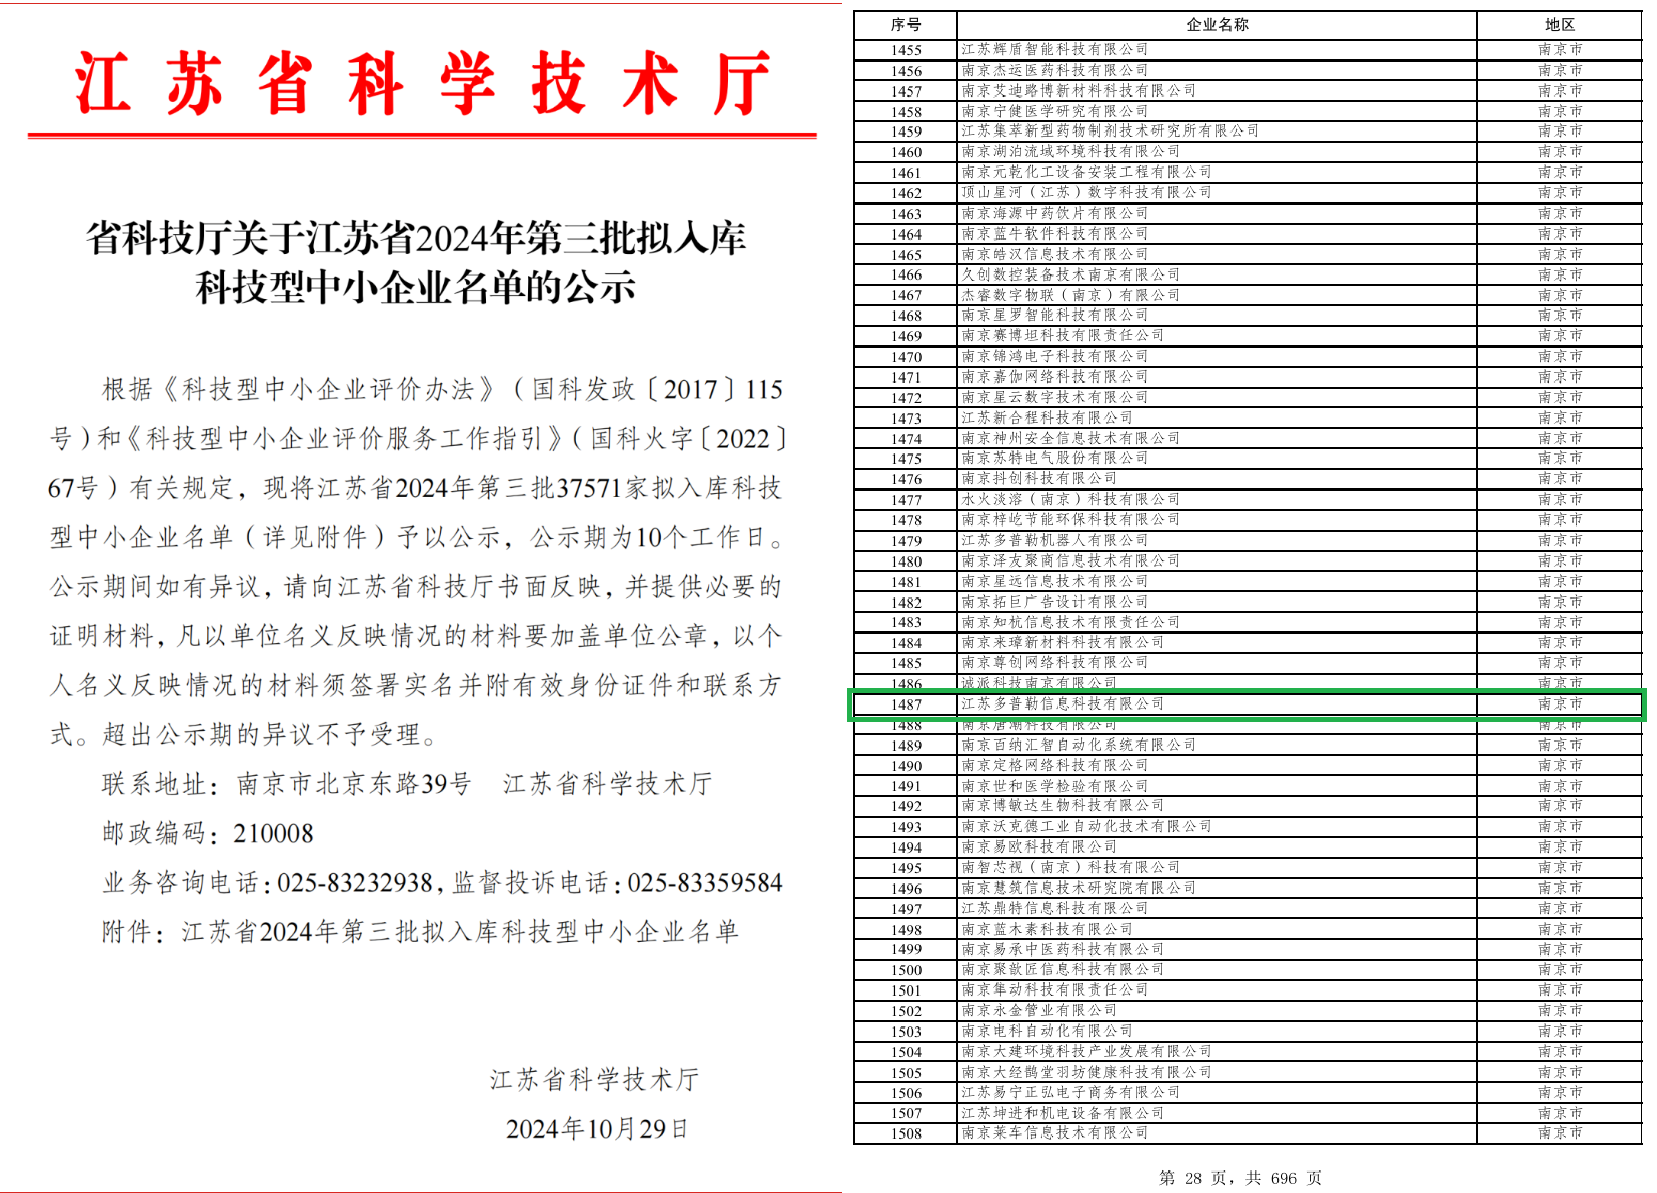Click company 南京大建环境科技产业发展有限公司
1657x1193 pixels.
[x=1087, y=1051]
